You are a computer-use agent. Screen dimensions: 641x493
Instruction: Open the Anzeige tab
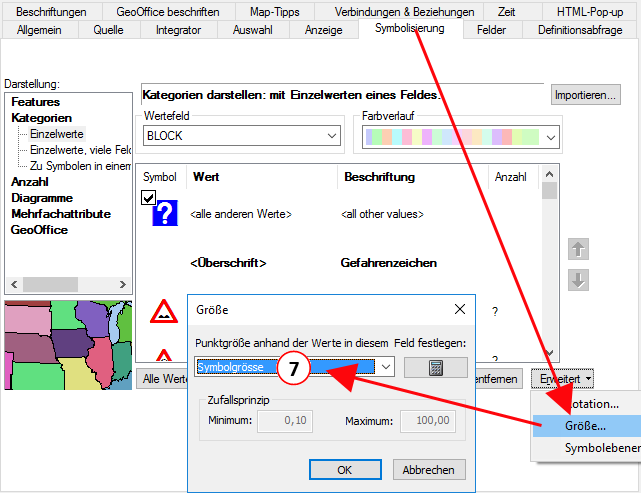323,30
